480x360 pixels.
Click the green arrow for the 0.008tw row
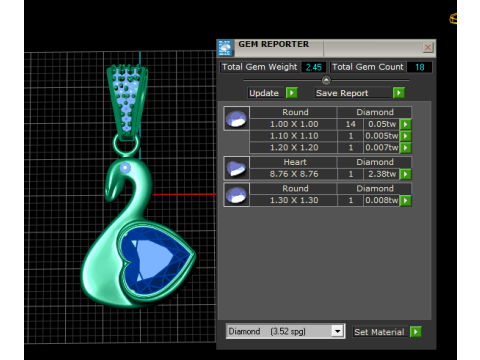[x=405, y=200]
